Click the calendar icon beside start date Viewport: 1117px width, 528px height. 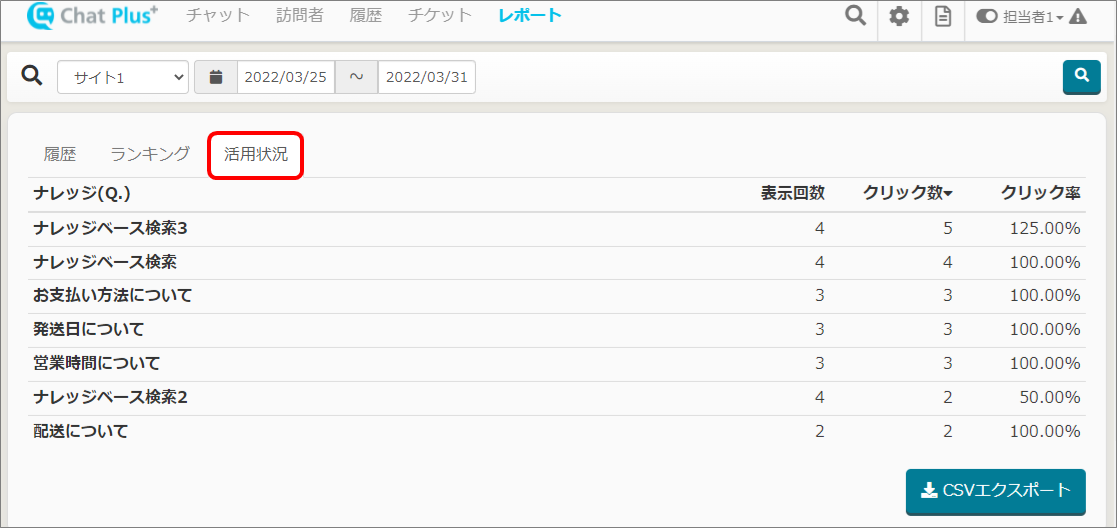[216, 77]
